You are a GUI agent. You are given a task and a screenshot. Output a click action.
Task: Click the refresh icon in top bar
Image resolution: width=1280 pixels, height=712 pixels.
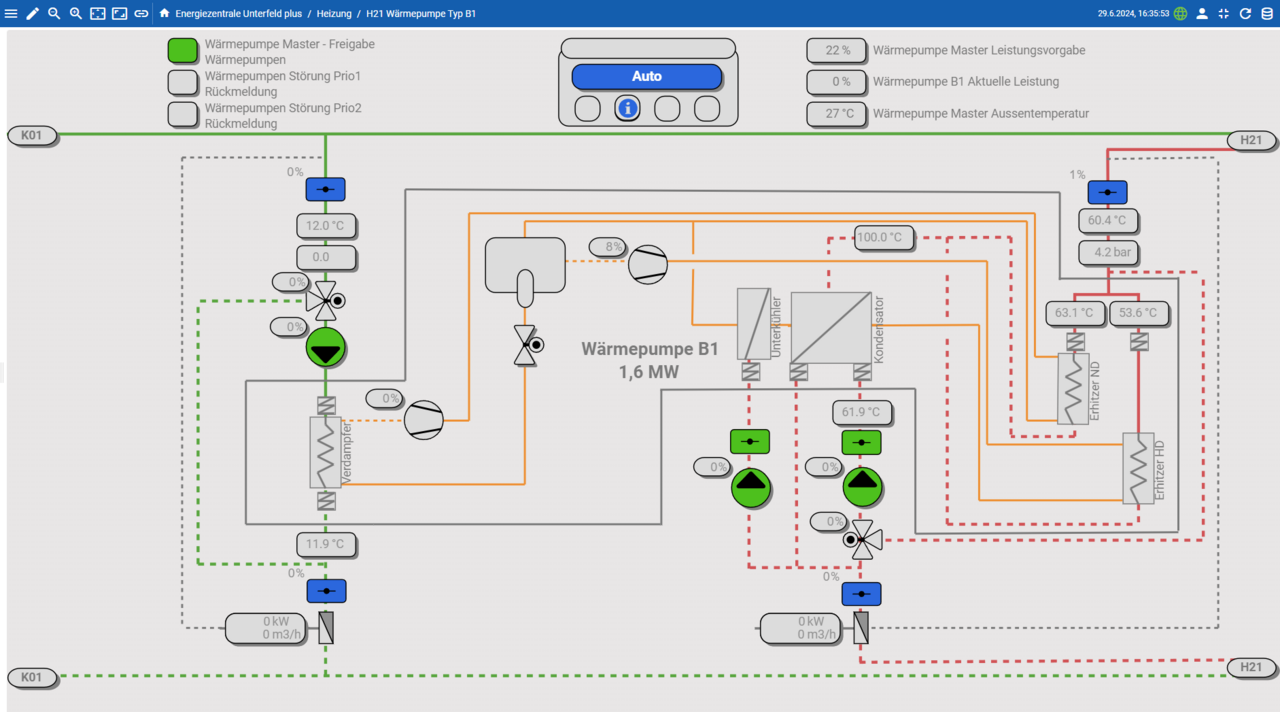1245,14
